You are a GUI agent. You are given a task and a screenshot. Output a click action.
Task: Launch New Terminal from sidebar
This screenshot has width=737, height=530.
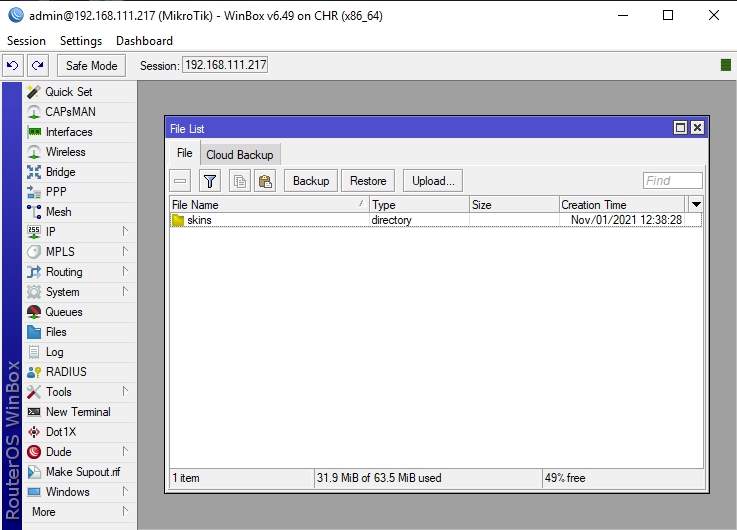pos(80,412)
